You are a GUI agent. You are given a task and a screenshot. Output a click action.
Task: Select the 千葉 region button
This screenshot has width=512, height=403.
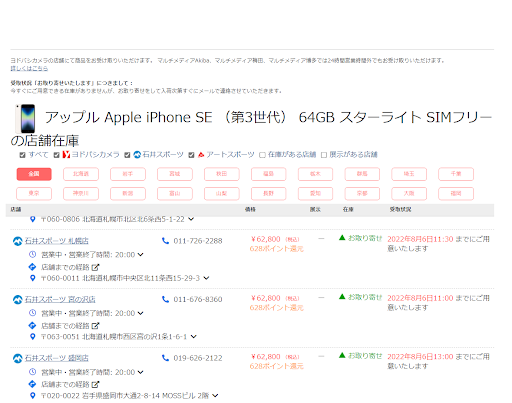pyautogui.click(x=456, y=174)
